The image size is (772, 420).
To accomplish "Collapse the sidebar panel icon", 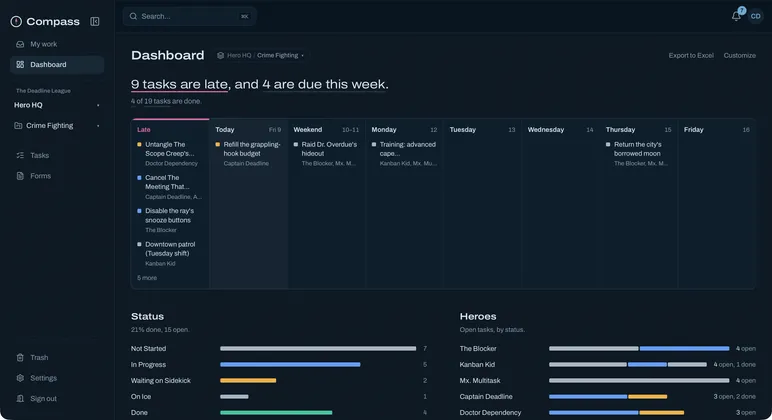I will click(x=95, y=21).
